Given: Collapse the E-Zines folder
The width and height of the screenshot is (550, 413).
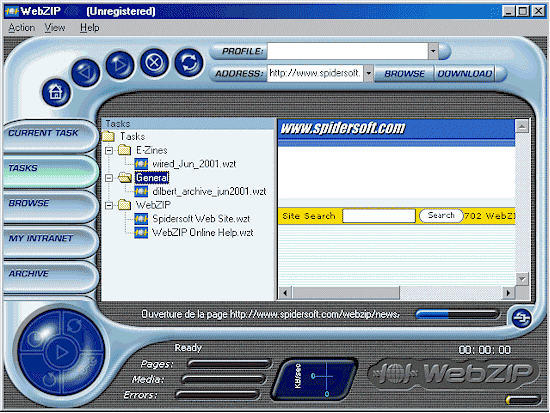Looking at the screenshot, I should (109, 151).
